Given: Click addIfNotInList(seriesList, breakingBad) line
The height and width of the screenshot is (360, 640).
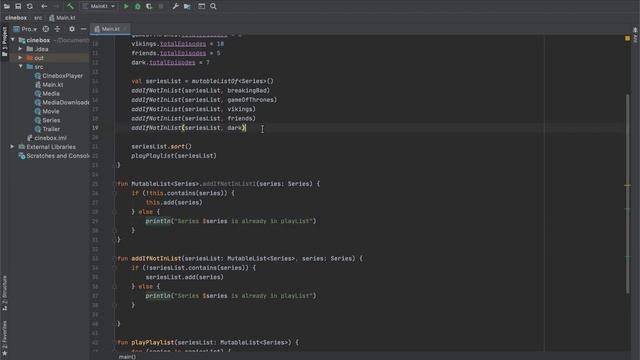Looking at the screenshot, I should pyautogui.click(x=200, y=90).
